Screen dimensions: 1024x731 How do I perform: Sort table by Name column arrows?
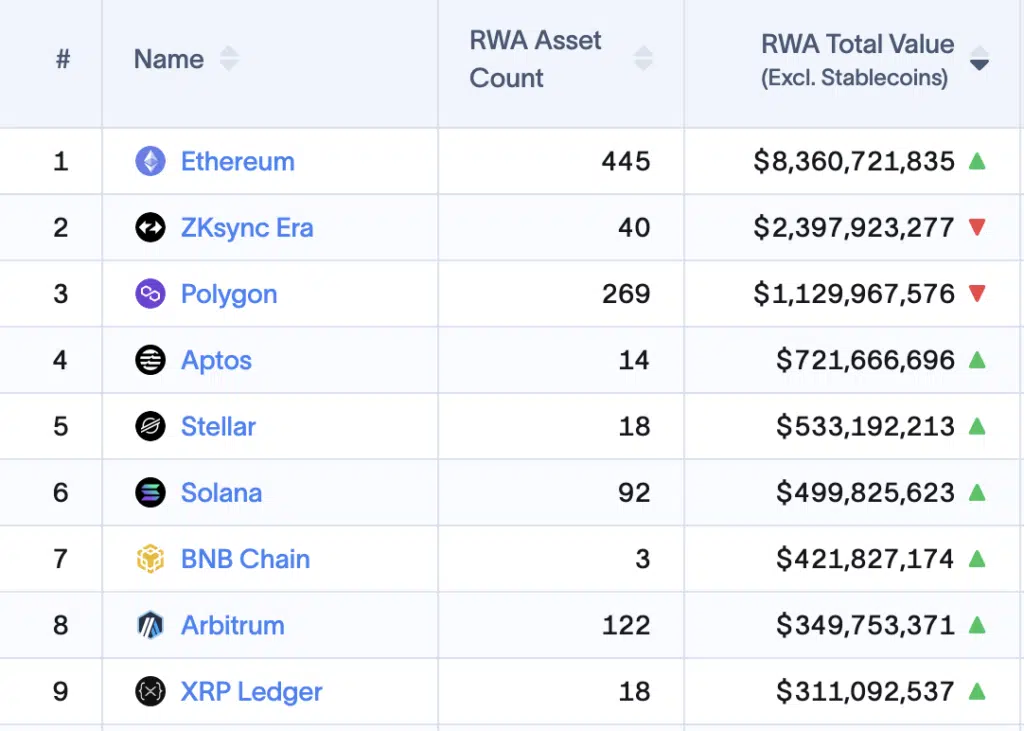pos(229,59)
